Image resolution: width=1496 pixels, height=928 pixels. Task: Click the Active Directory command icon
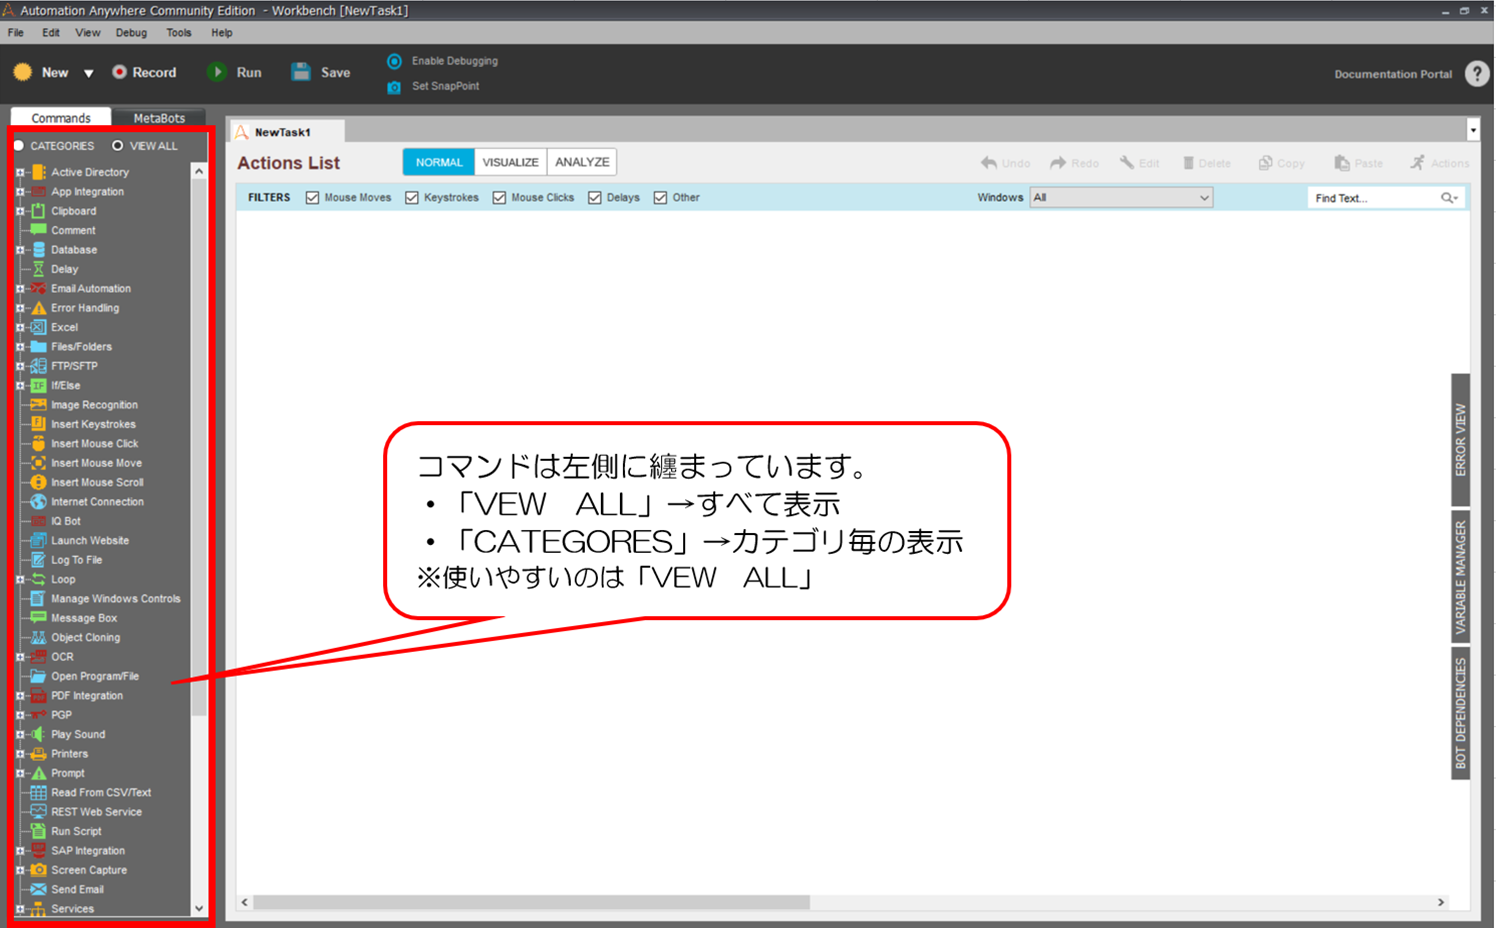38,172
